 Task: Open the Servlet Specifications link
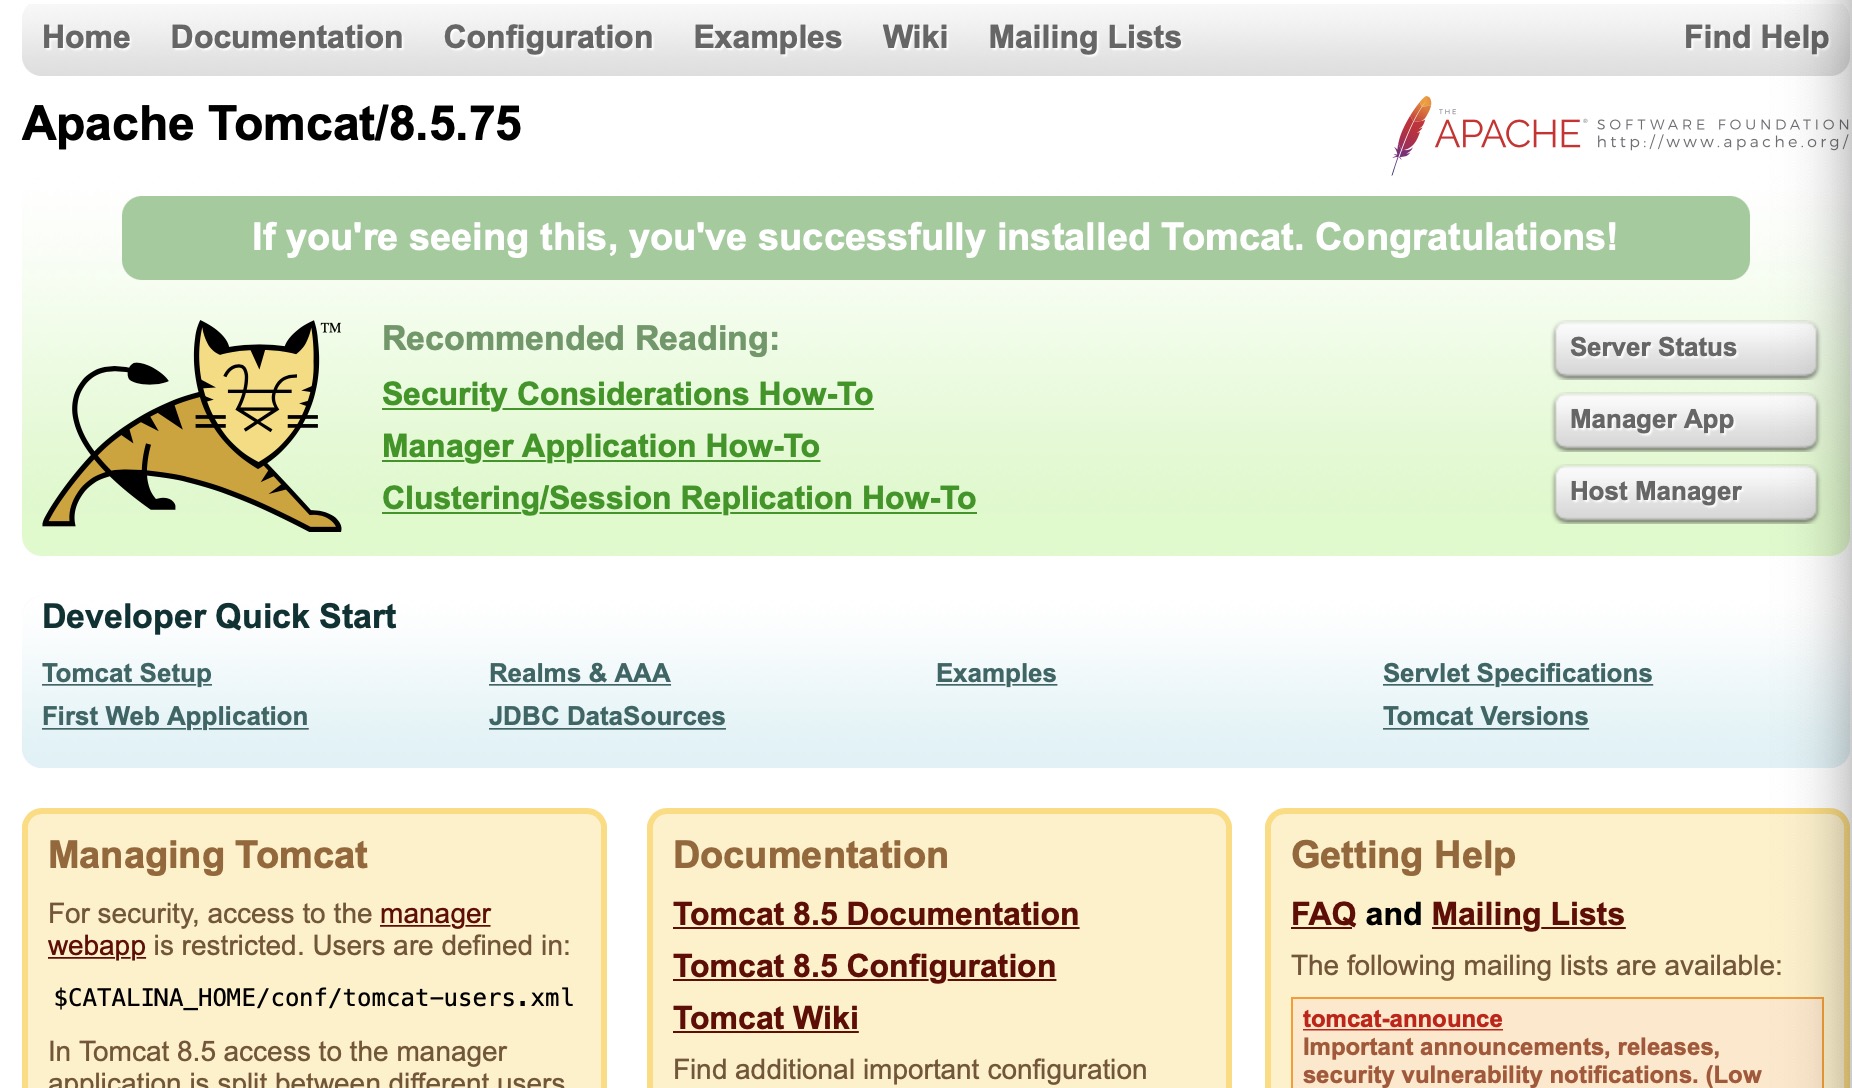(1518, 673)
